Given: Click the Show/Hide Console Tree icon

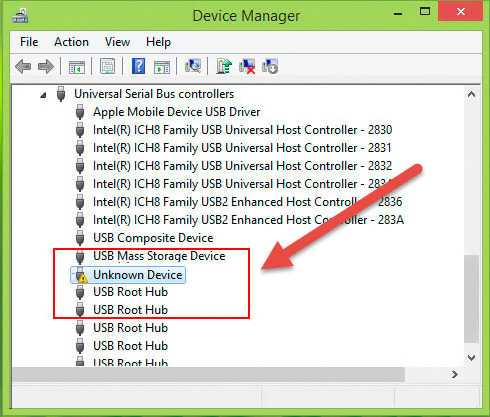Looking at the screenshot, I should pyautogui.click(x=76, y=67).
